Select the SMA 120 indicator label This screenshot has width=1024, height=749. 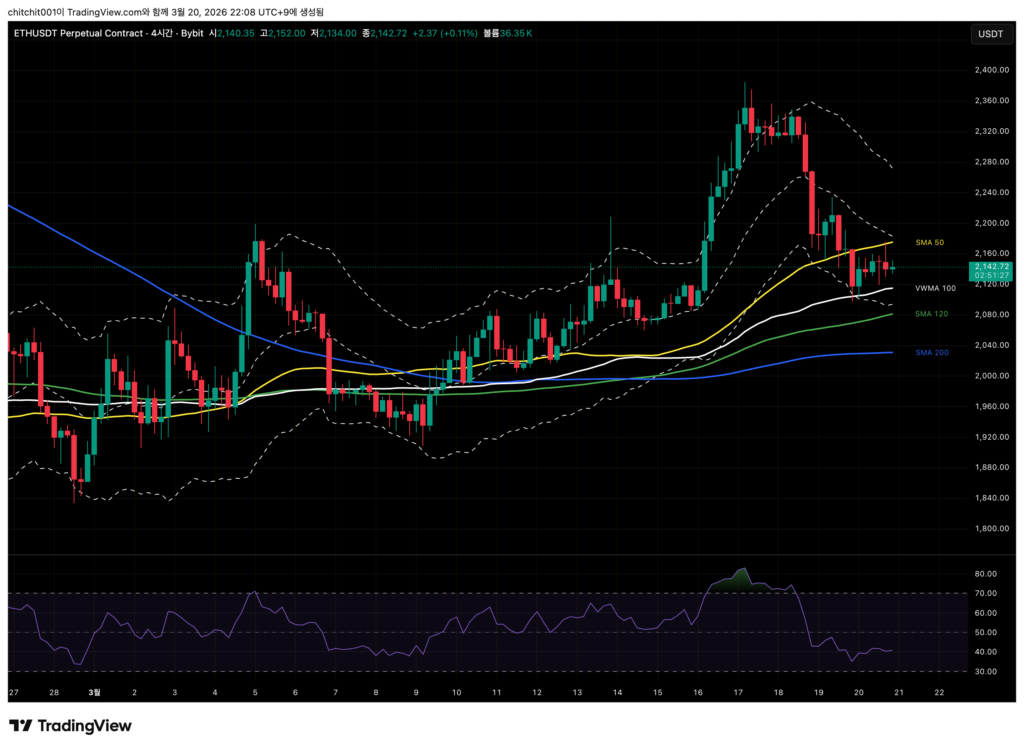click(931, 313)
